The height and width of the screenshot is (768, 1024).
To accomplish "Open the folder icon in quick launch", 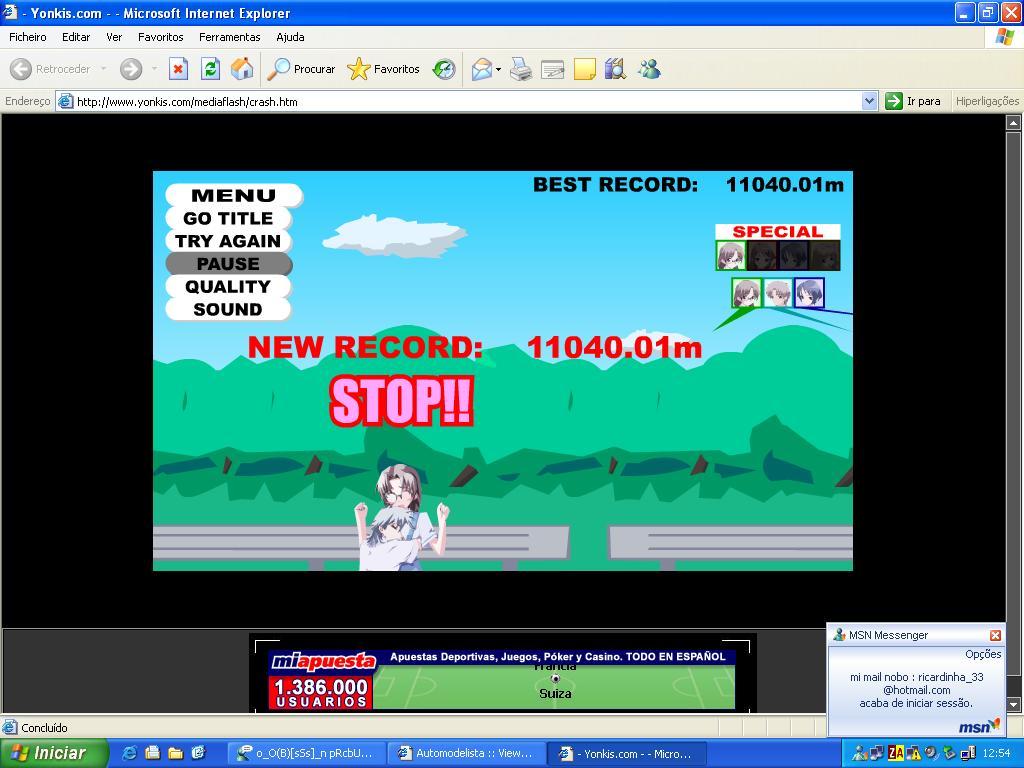I will tap(175, 753).
